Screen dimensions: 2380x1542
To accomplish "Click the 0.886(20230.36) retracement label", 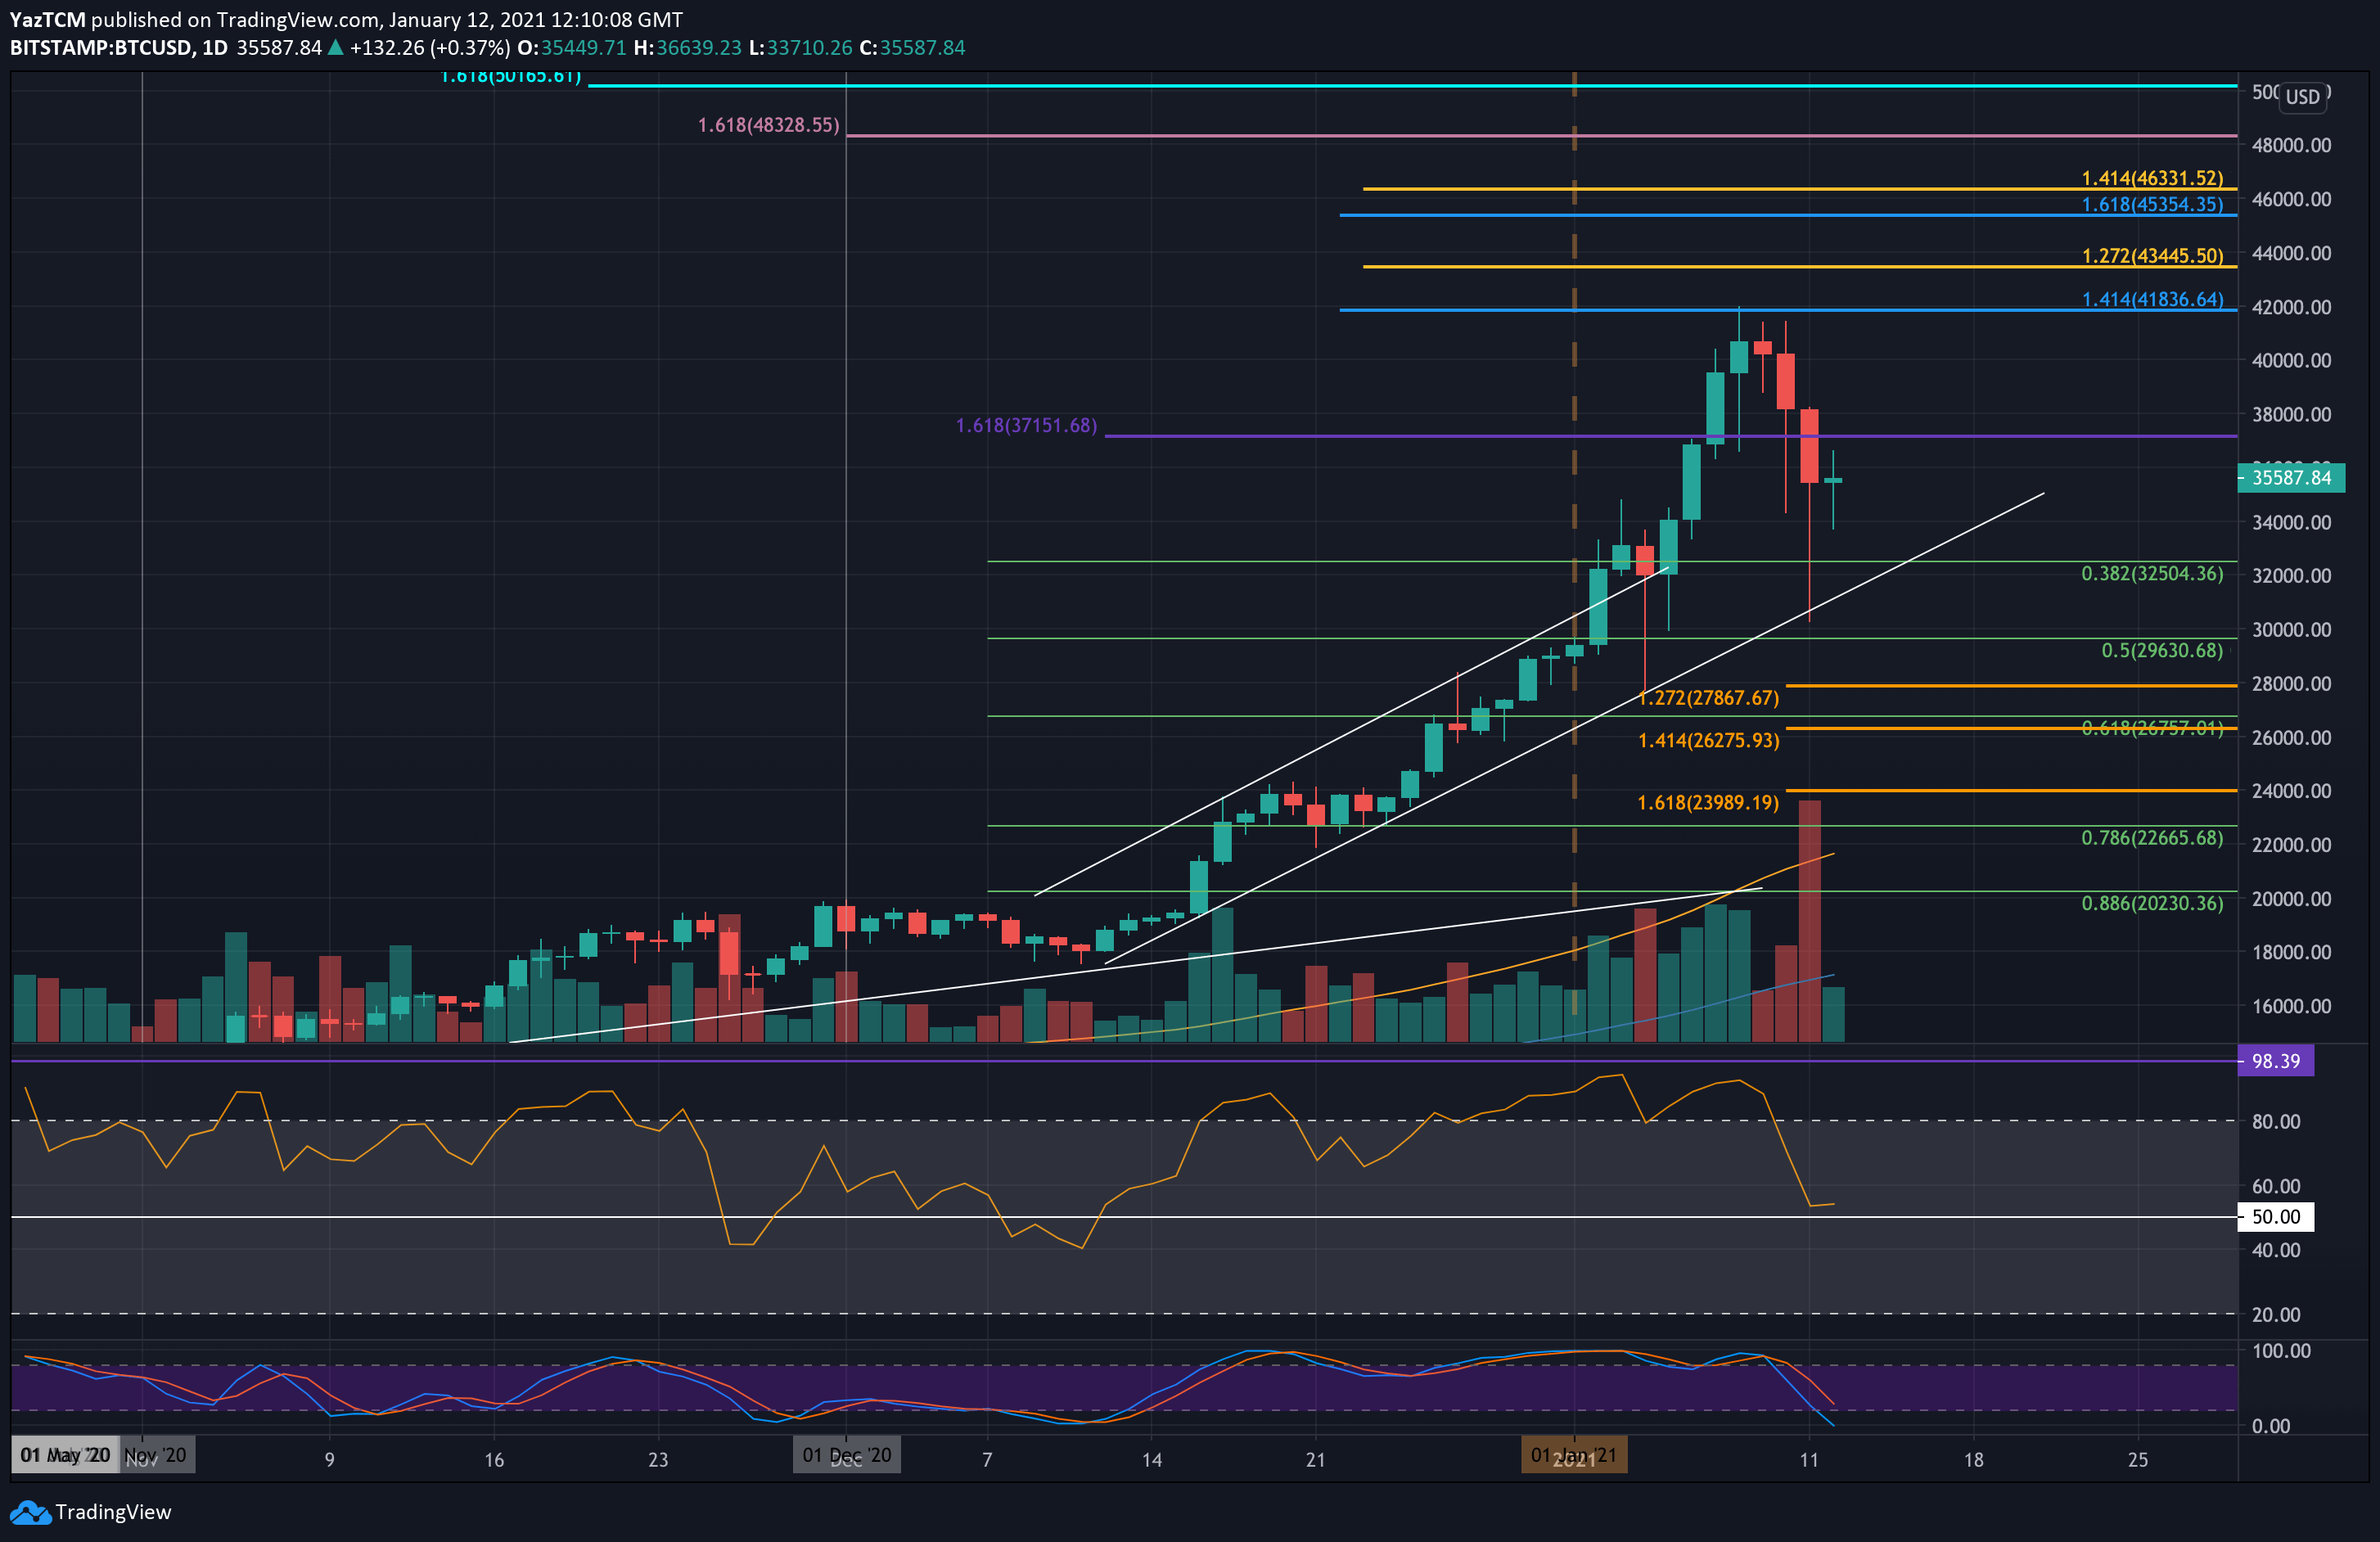I will [2152, 904].
